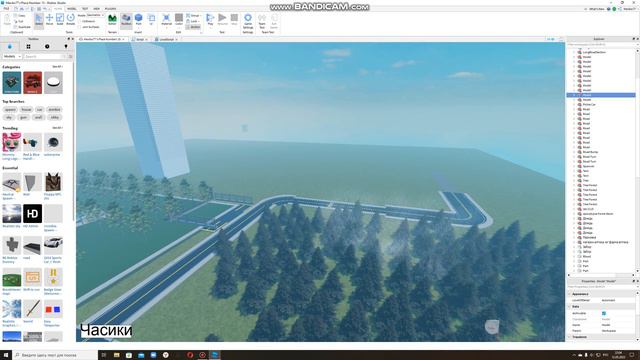640x360 pixels.
Task: Click the toolbox search filter icon
Action: tap(70, 56)
